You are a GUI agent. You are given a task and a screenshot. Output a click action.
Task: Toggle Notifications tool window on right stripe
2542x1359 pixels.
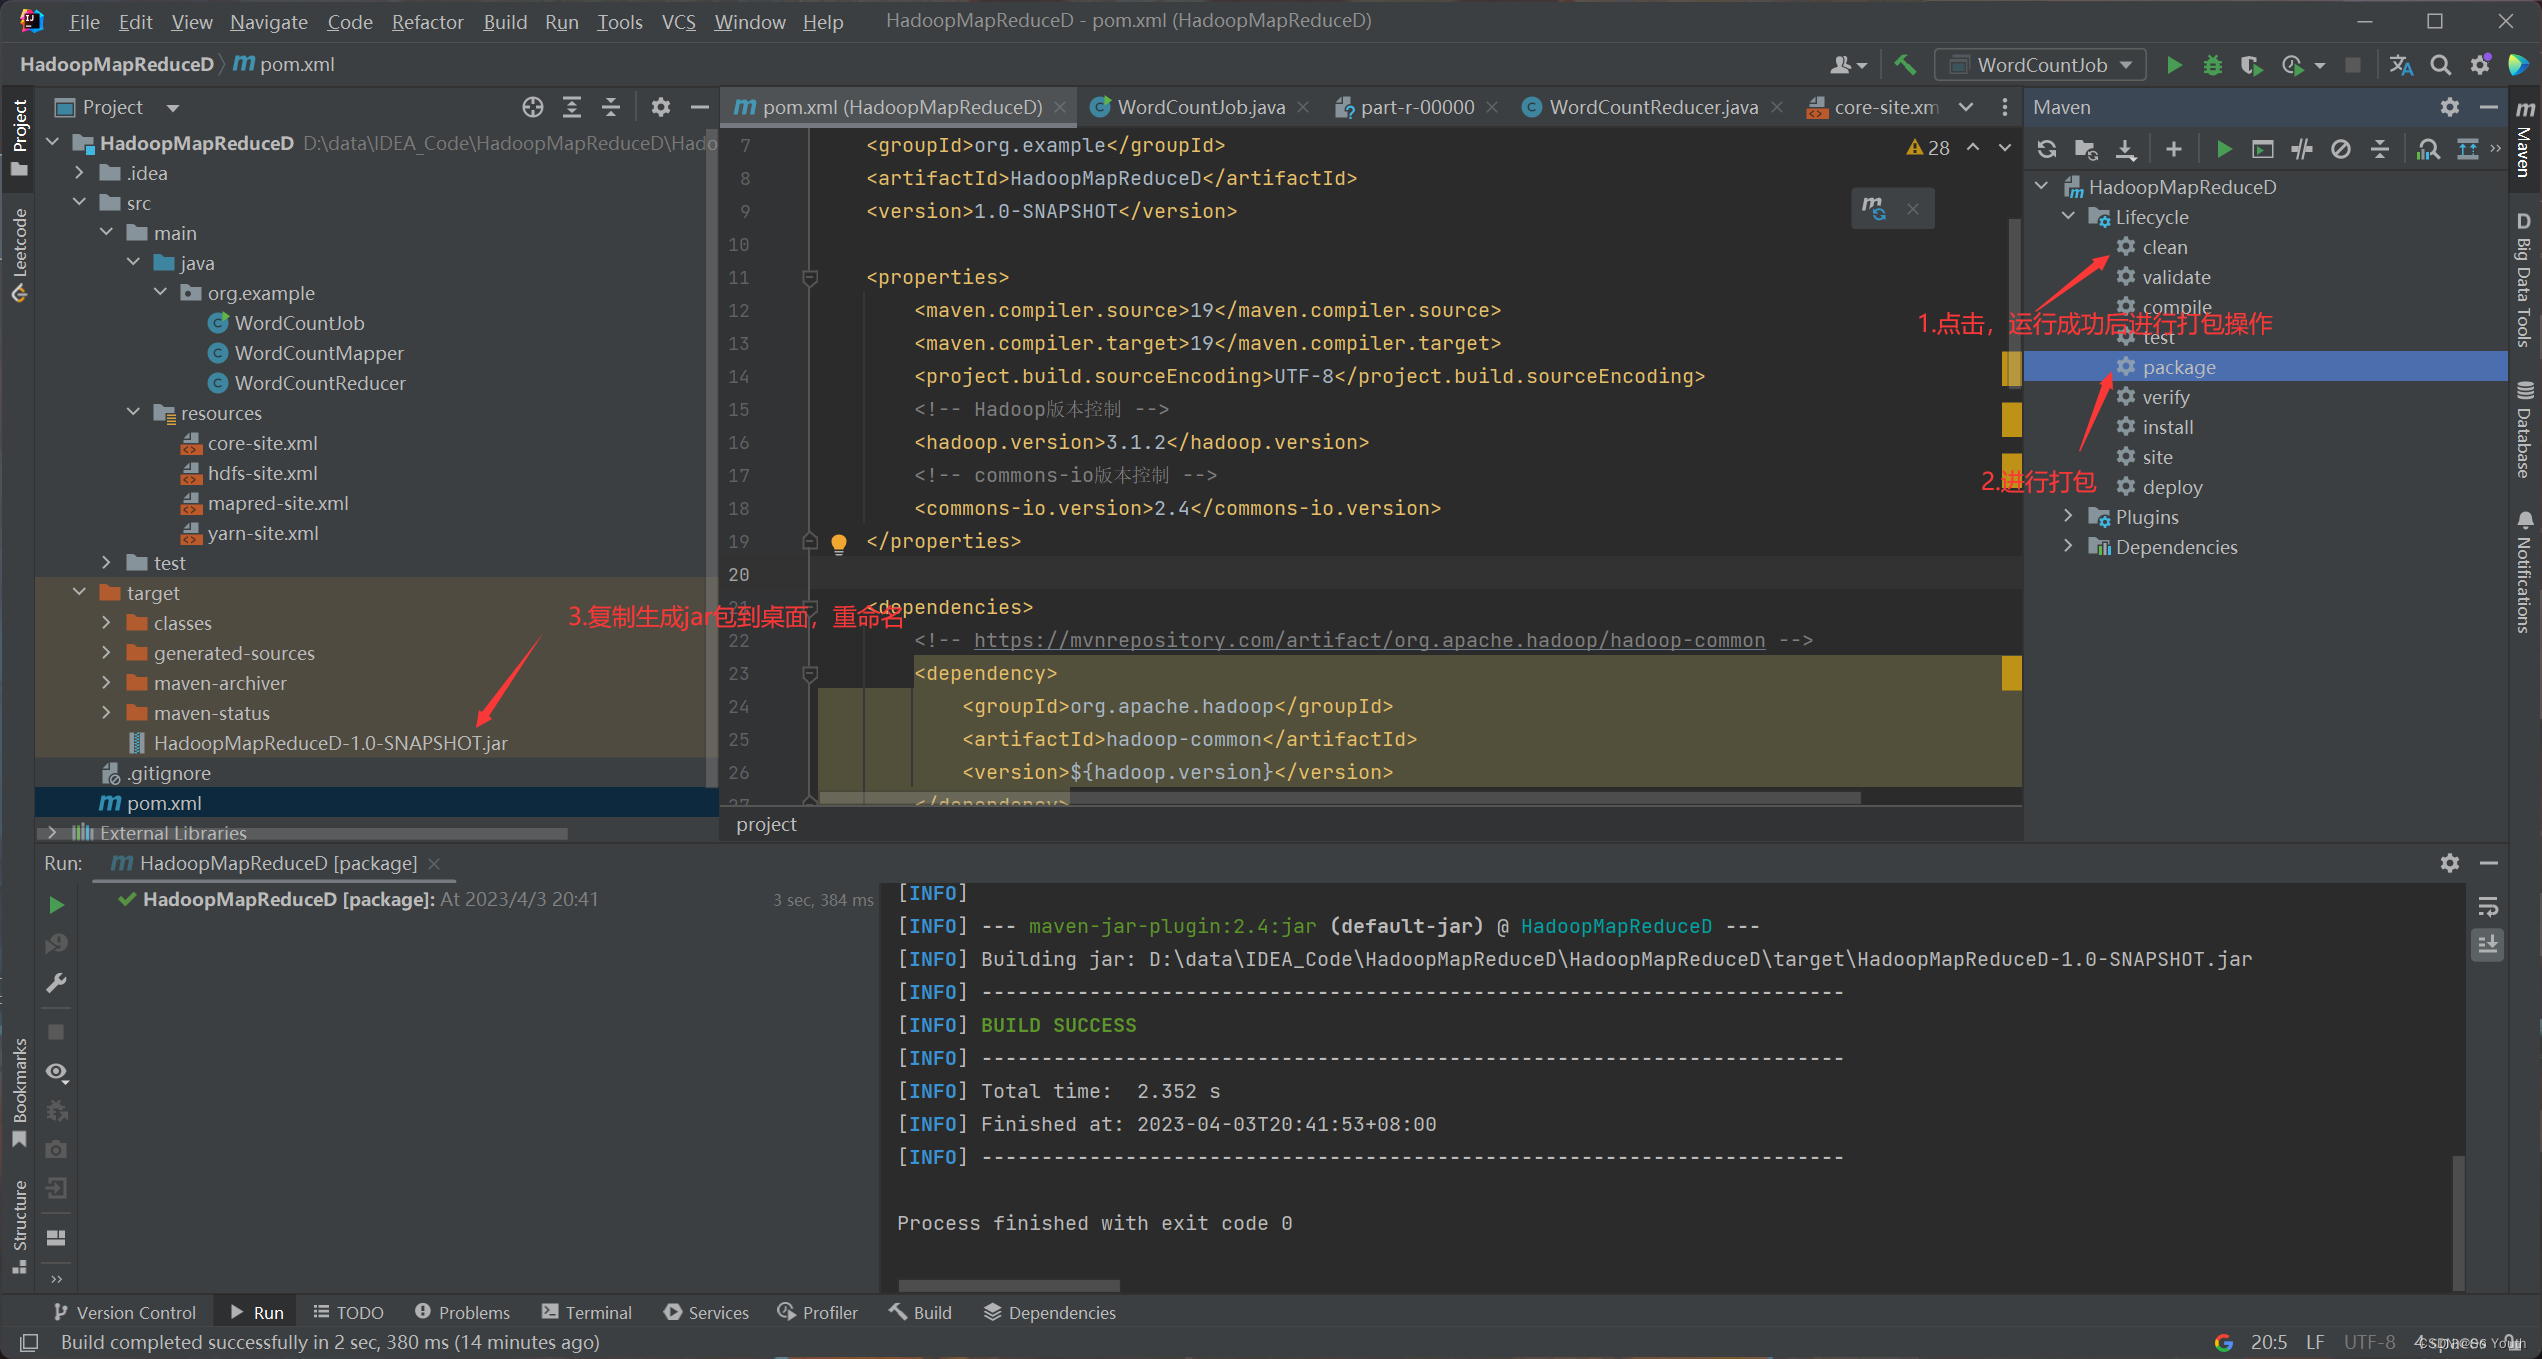point(2525,572)
